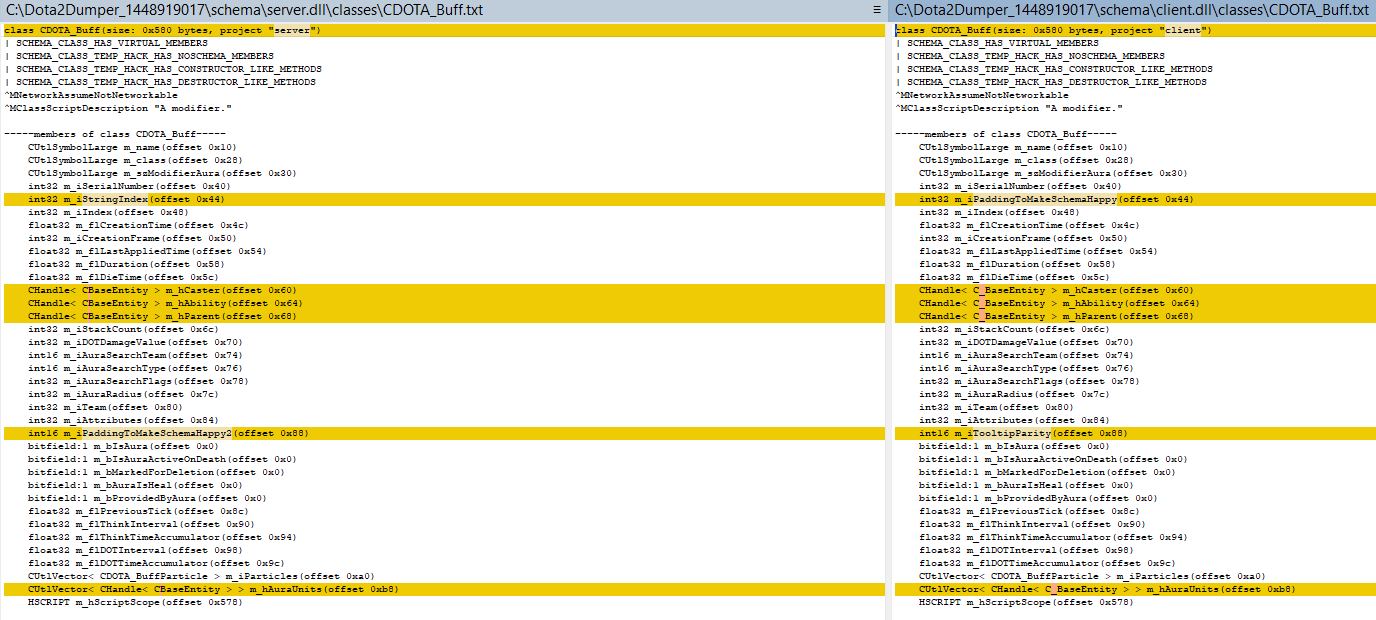Select float32 m_flCreationTime line in client.dll pane
This screenshot has width=1376, height=620.
pos(1029,225)
